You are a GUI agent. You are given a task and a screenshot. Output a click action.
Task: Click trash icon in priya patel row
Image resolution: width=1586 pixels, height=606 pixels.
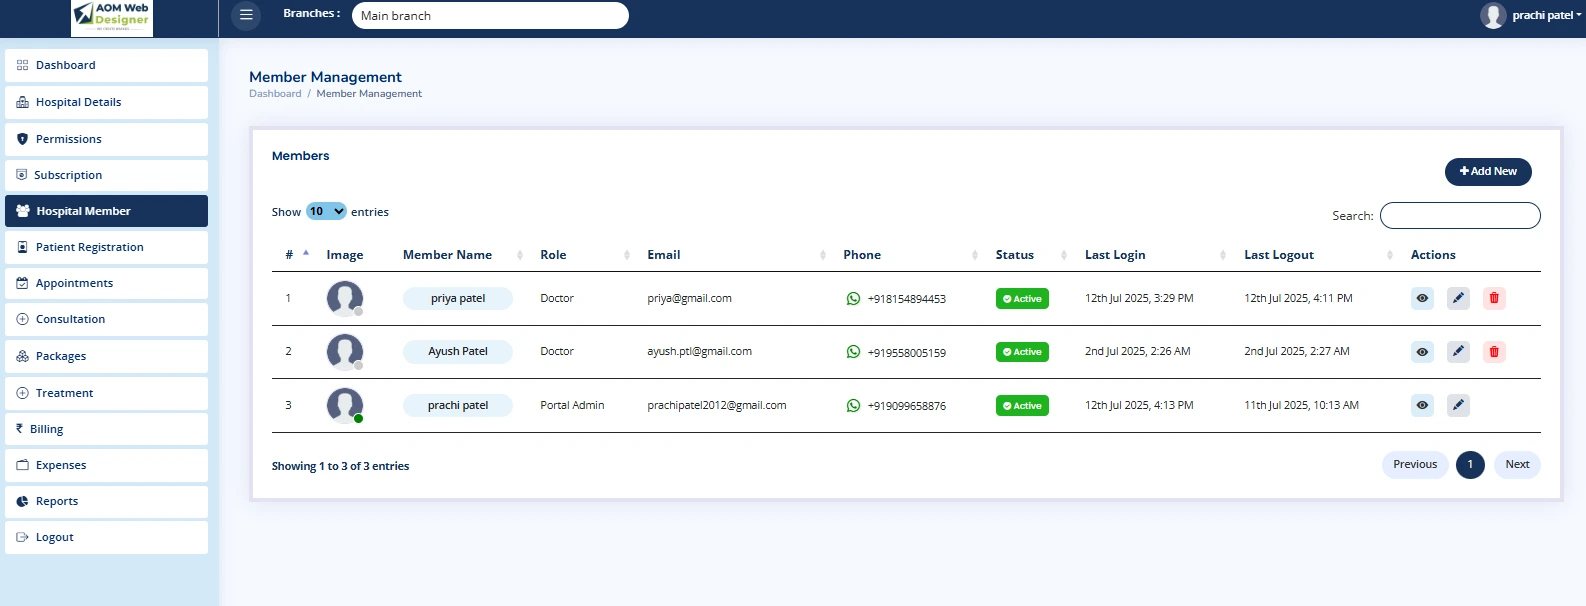pos(1494,298)
